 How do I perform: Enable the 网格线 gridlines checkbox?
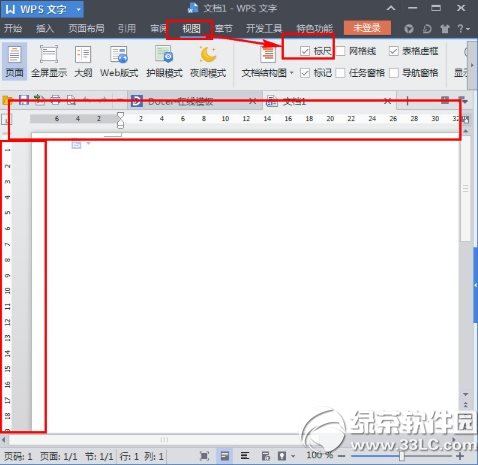pyautogui.click(x=340, y=51)
